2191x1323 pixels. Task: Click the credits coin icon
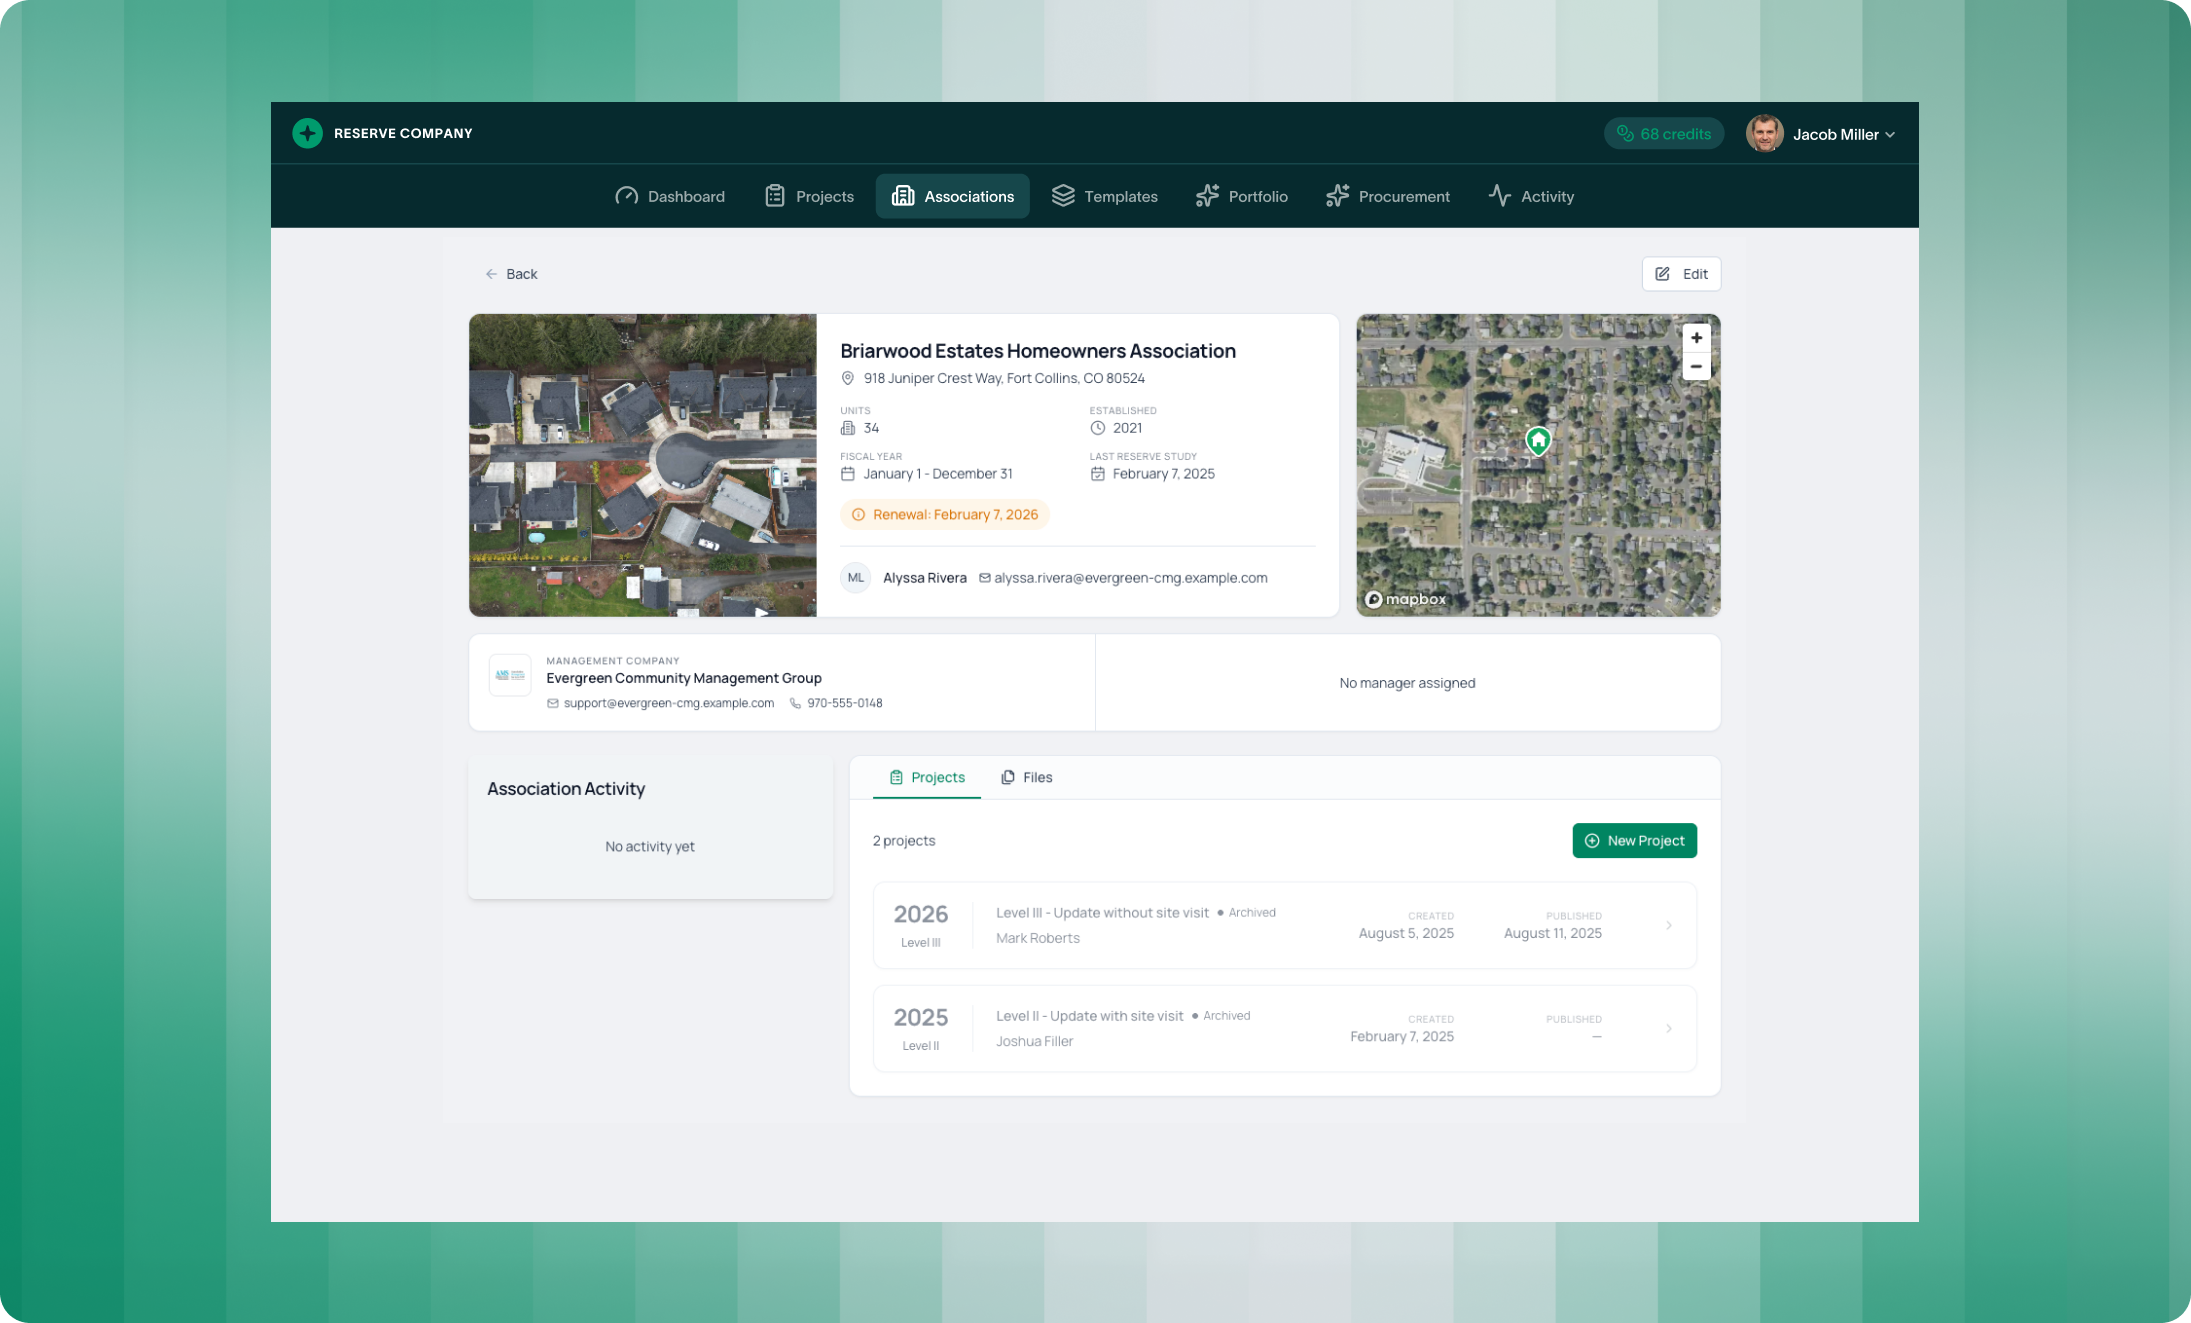point(1625,134)
